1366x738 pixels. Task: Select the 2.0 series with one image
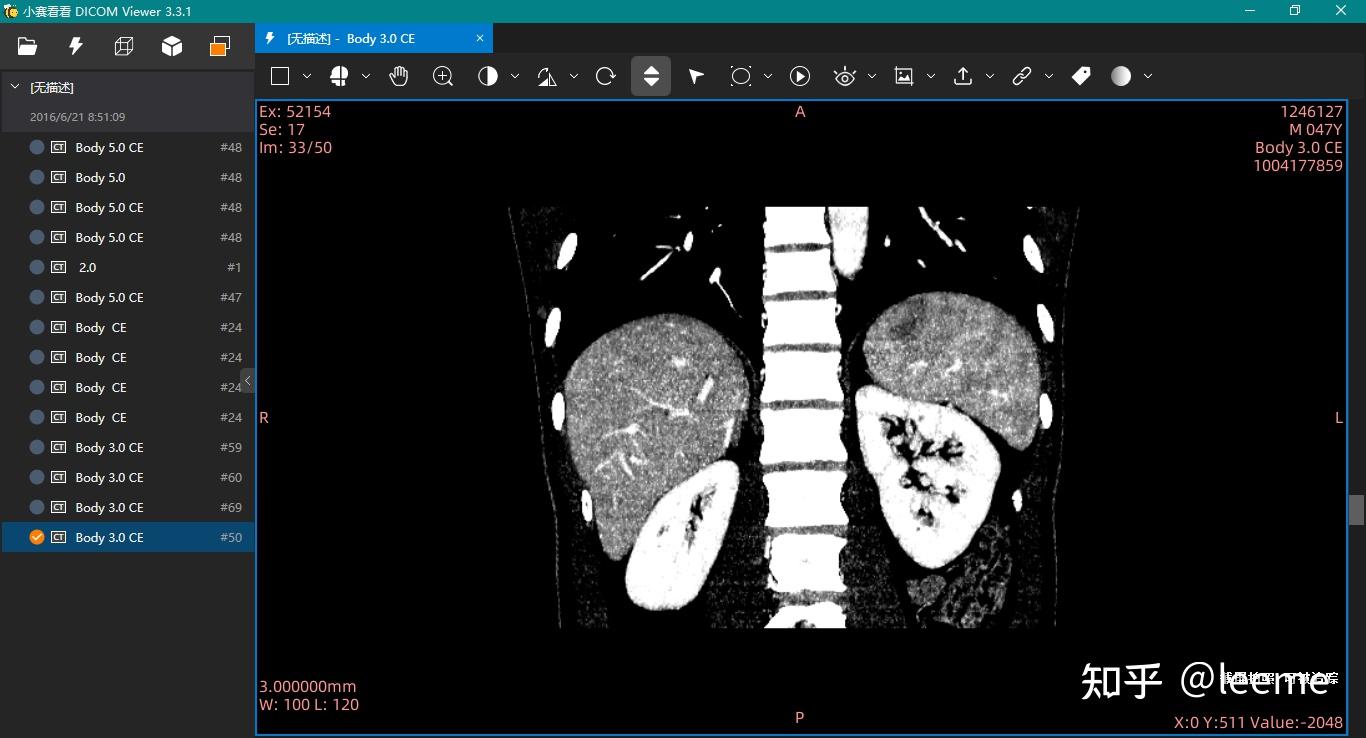tap(127, 267)
